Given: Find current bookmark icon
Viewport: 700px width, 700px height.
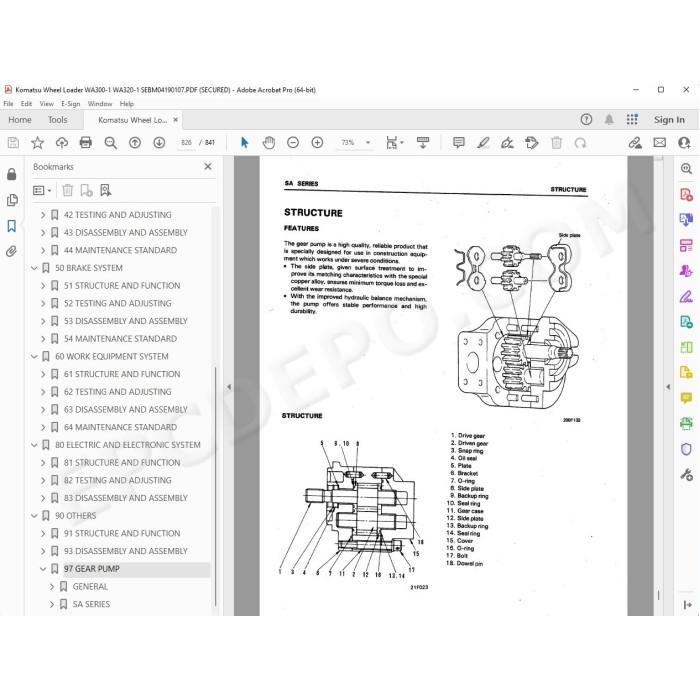Looking at the screenshot, I should [106, 191].
